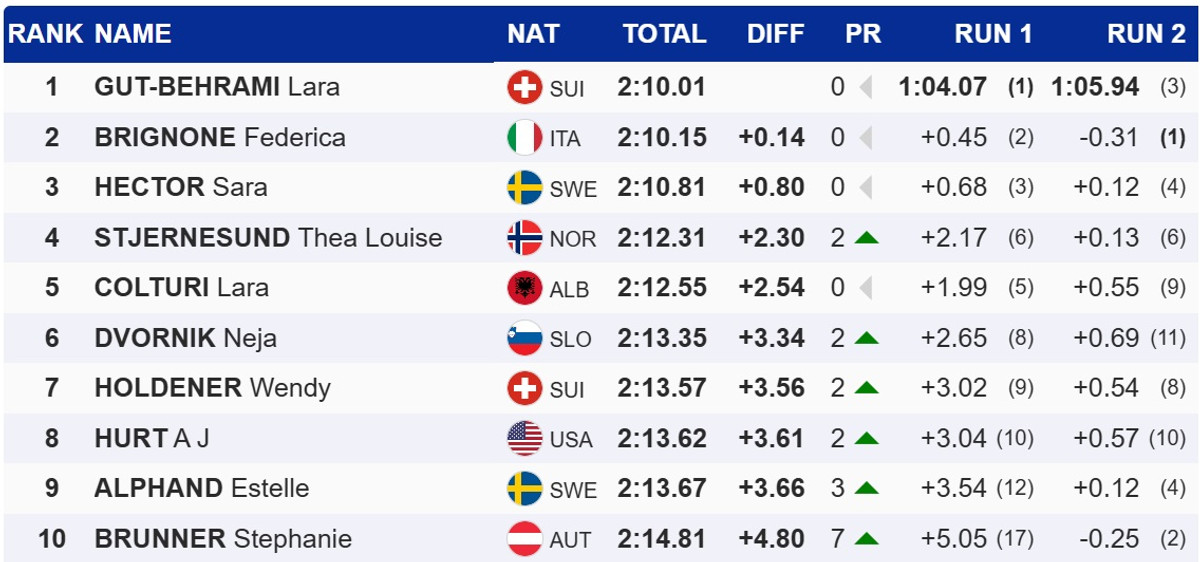The height and width of the screenshot is (562, 1200).
Task: Click the NAT column header
Action: click(533, 34)
